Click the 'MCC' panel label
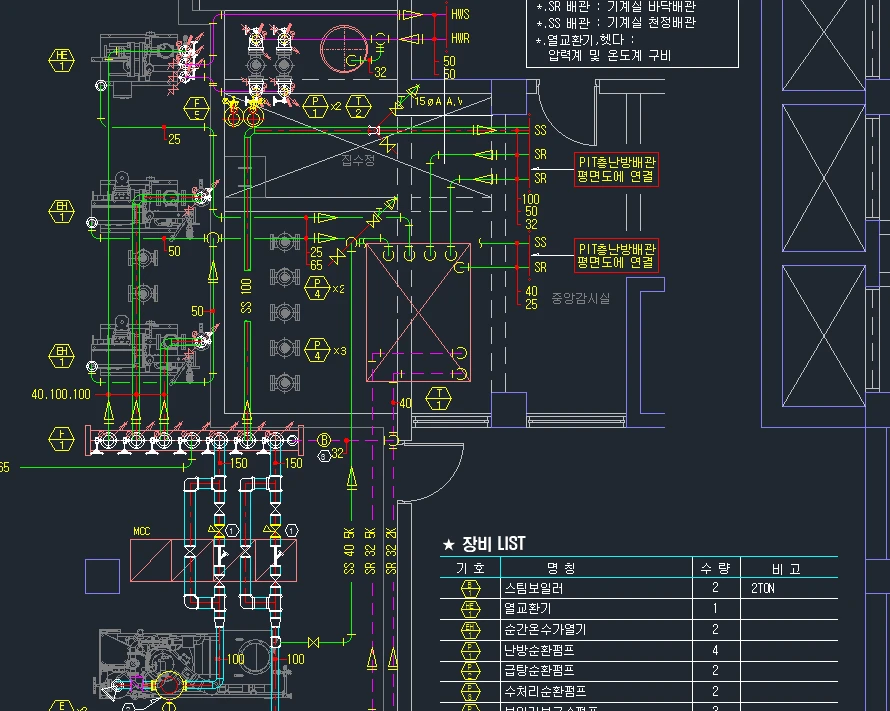 pyautogui.click(x=142, y=531)
